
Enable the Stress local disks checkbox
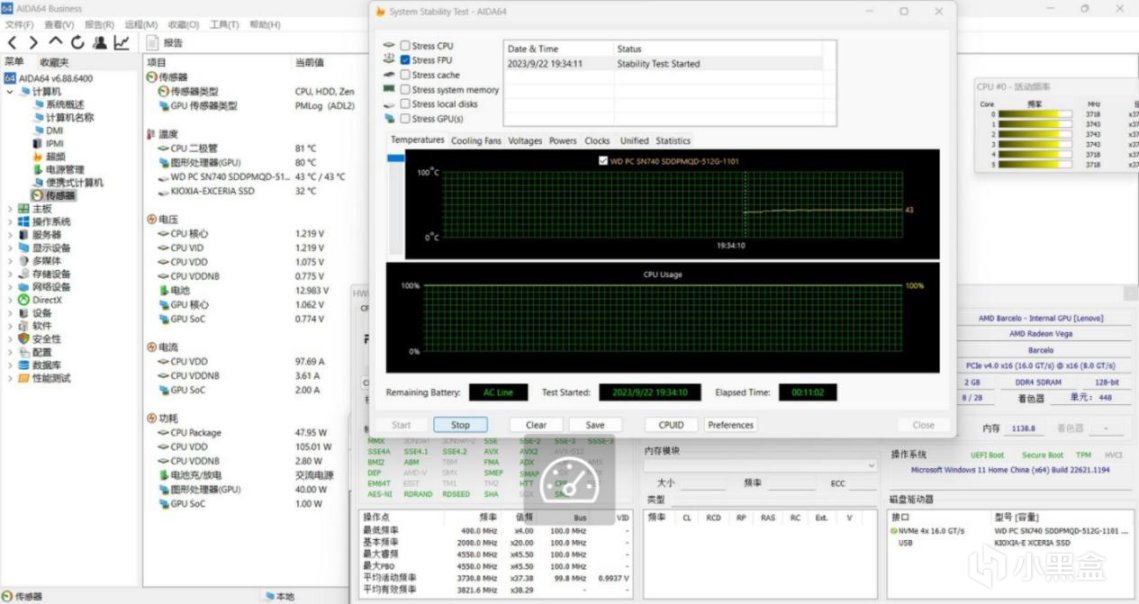pos(405,104)
